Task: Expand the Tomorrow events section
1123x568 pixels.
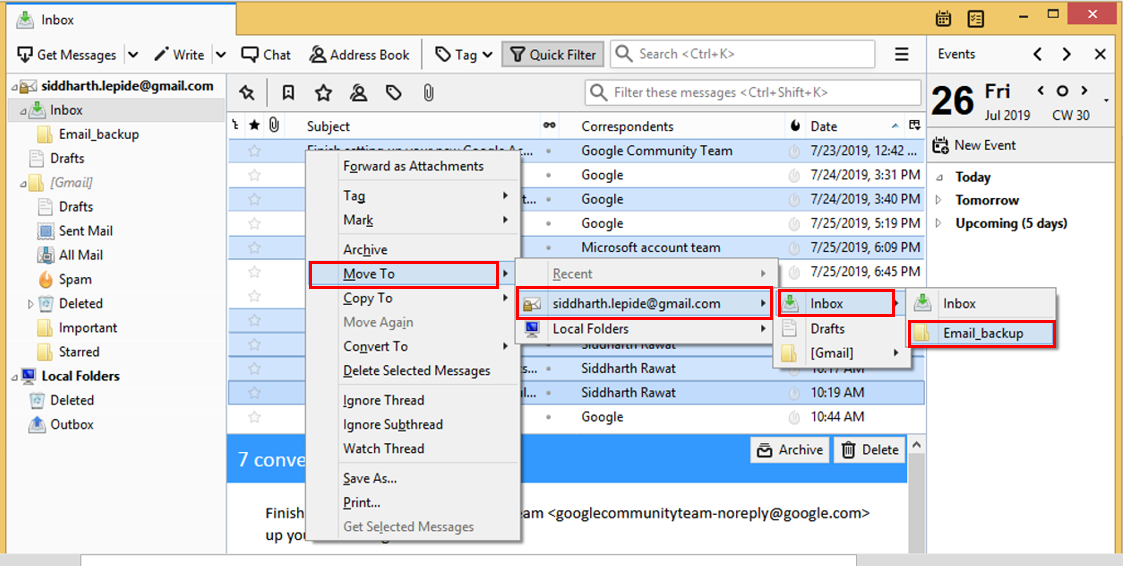Action: (939, 201)
